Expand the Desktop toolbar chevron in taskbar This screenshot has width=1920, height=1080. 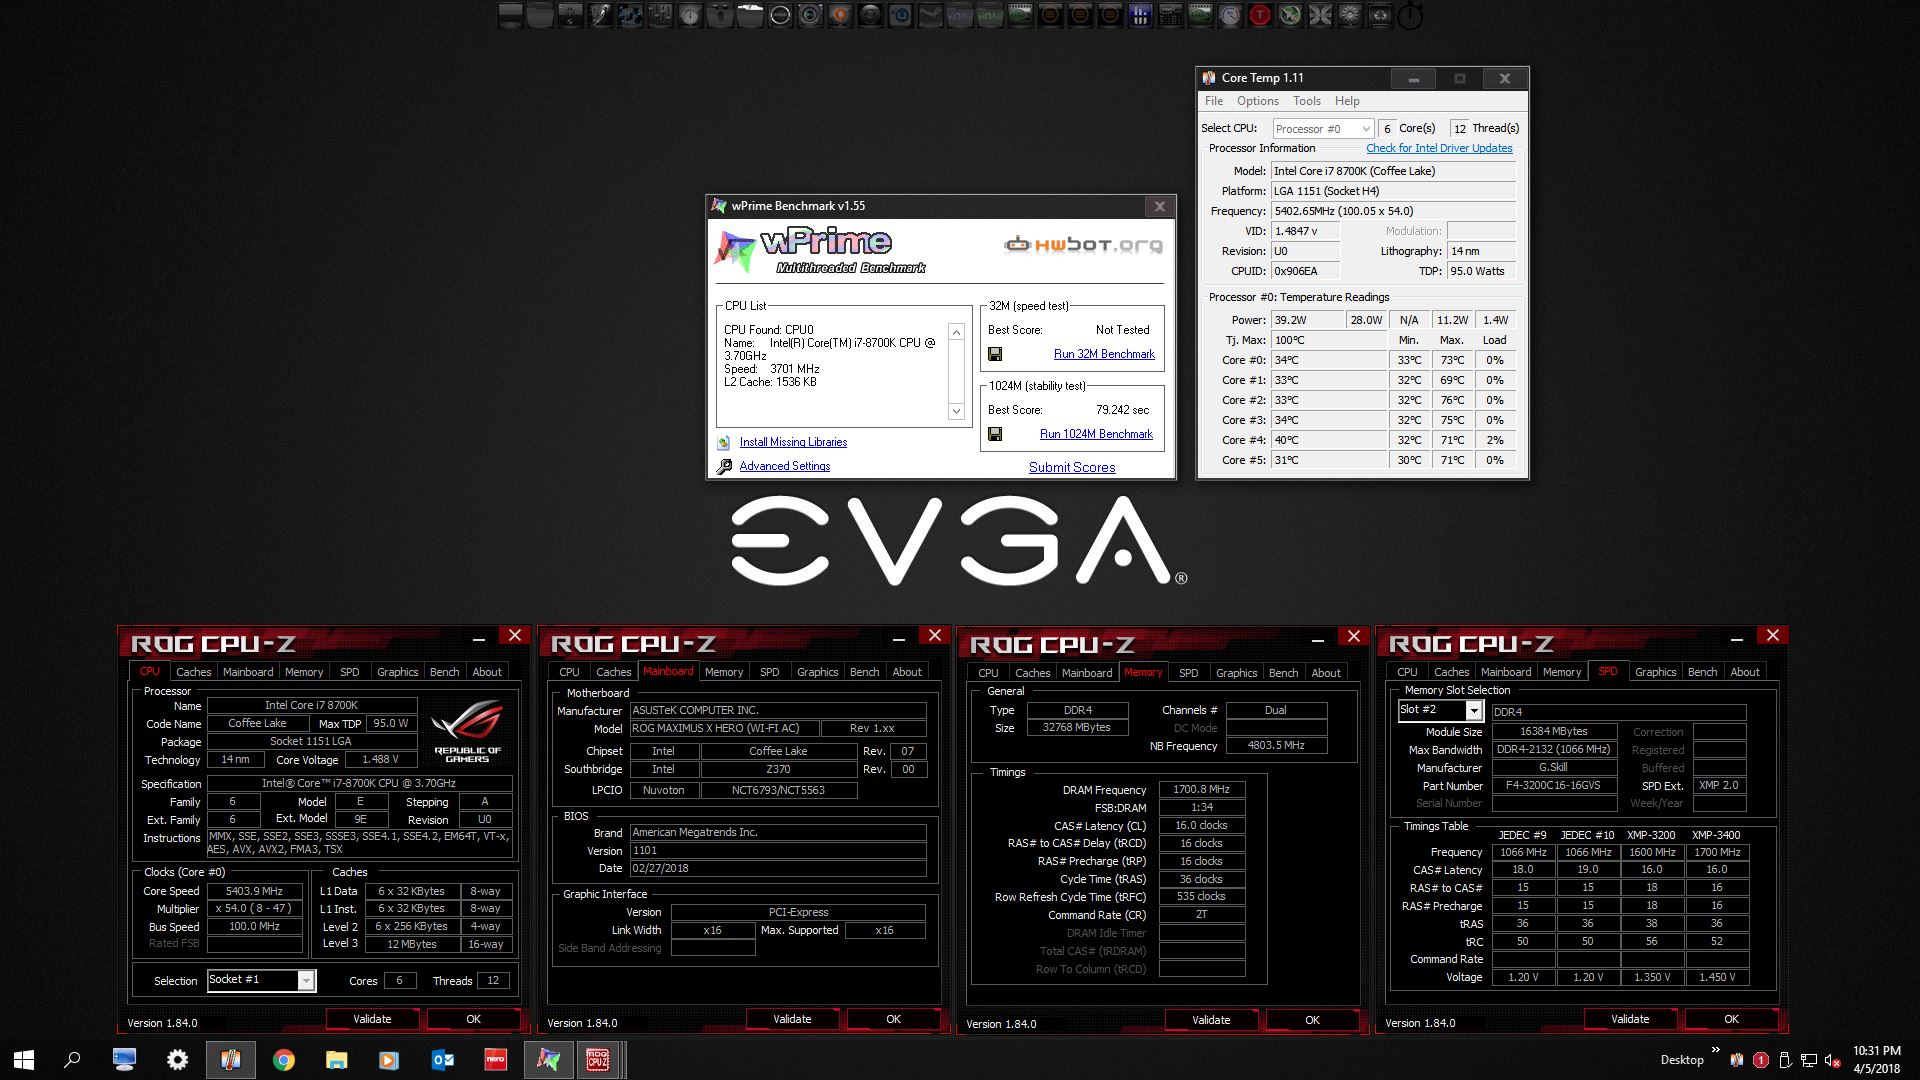[x=1716, y=1050]
